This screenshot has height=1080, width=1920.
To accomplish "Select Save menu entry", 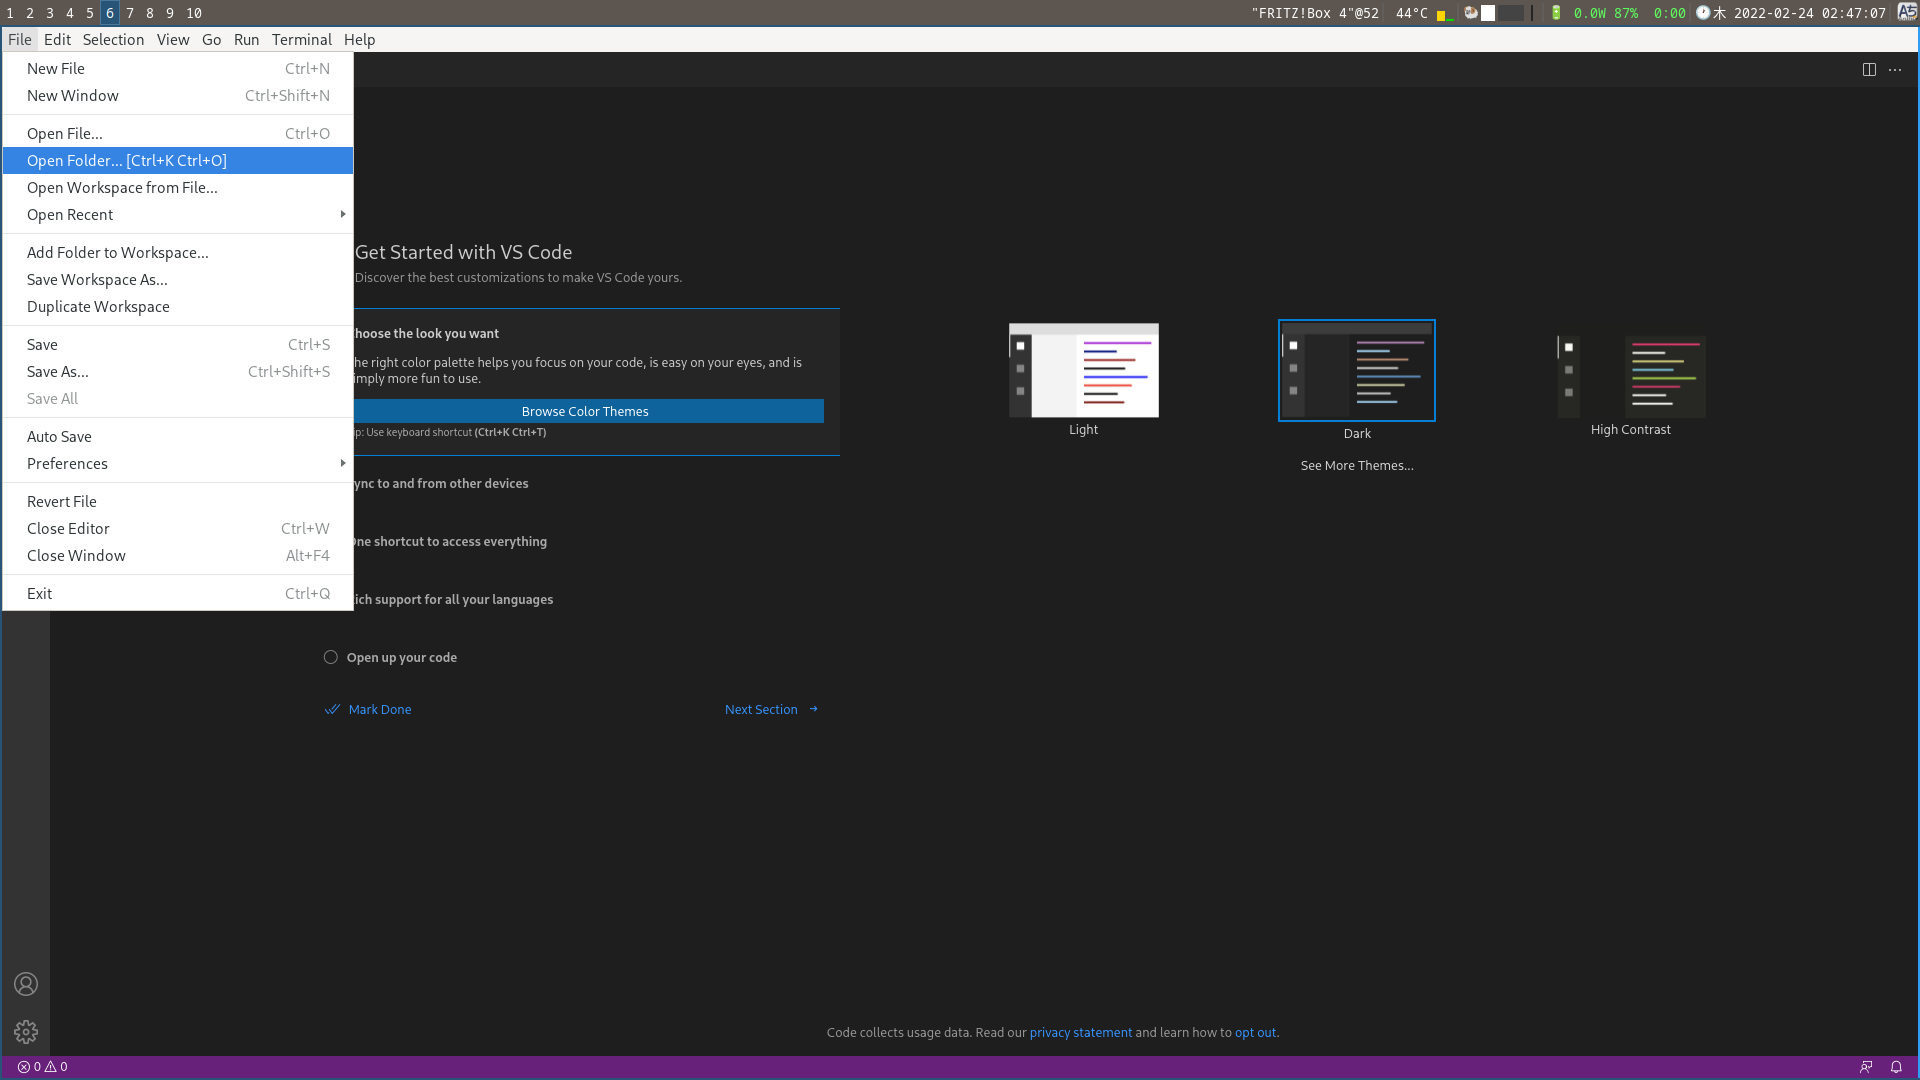I will (x=178, y=344).
